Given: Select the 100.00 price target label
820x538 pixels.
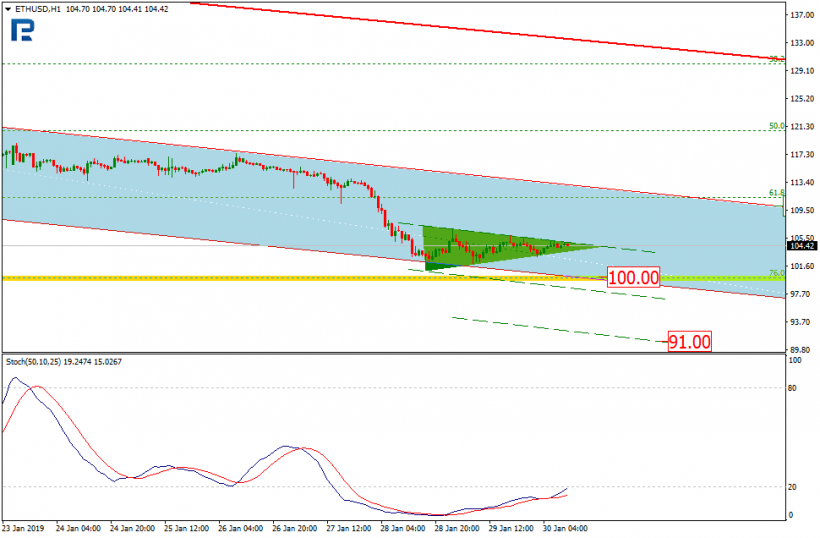Looking at the screenshot, I should click(633, 277).
